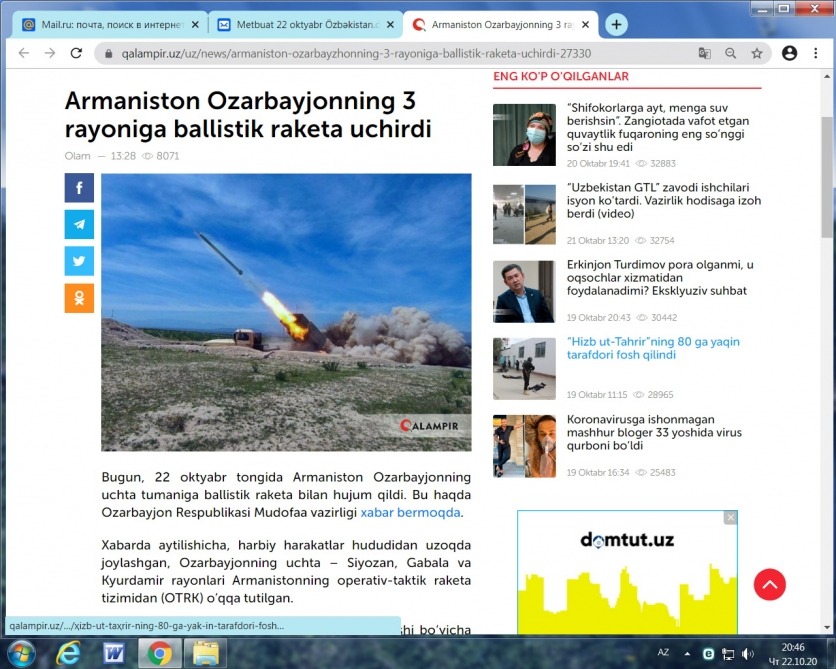Image resolution: width=836 pixels, height=669 pixels.
Task: Bookmark this page with the star icon
Action: coord(757,53)
